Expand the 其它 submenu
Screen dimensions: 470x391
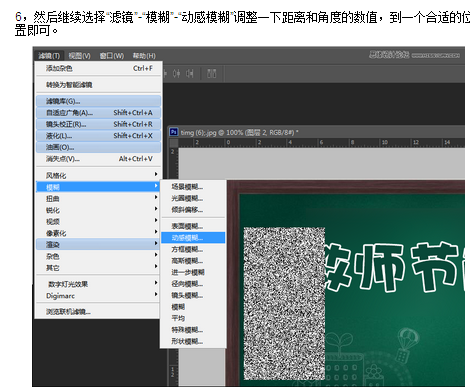(x=98, y=267)
